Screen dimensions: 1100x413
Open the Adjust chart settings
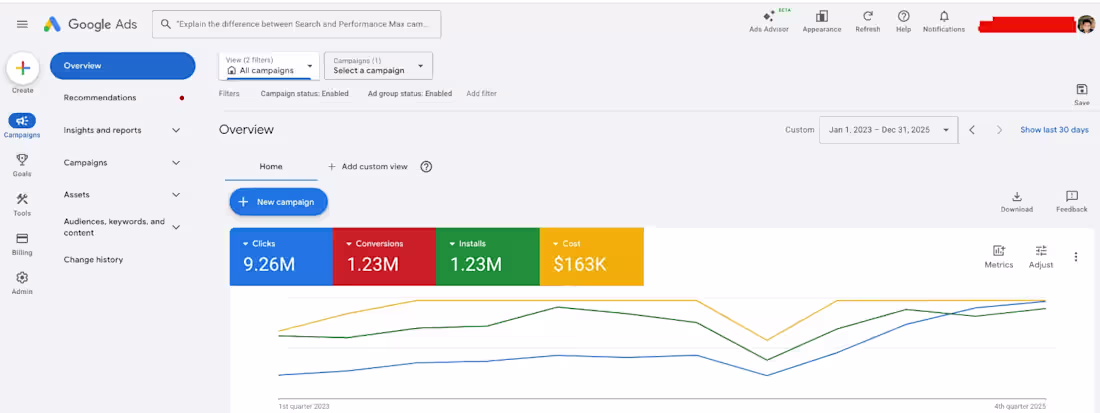click(x=1040, y=257)
